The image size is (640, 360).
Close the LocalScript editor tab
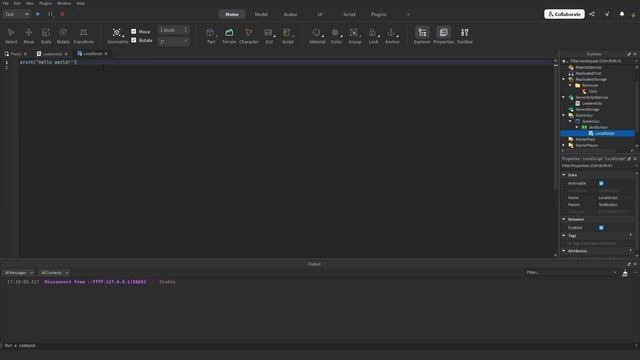point(106,53)
